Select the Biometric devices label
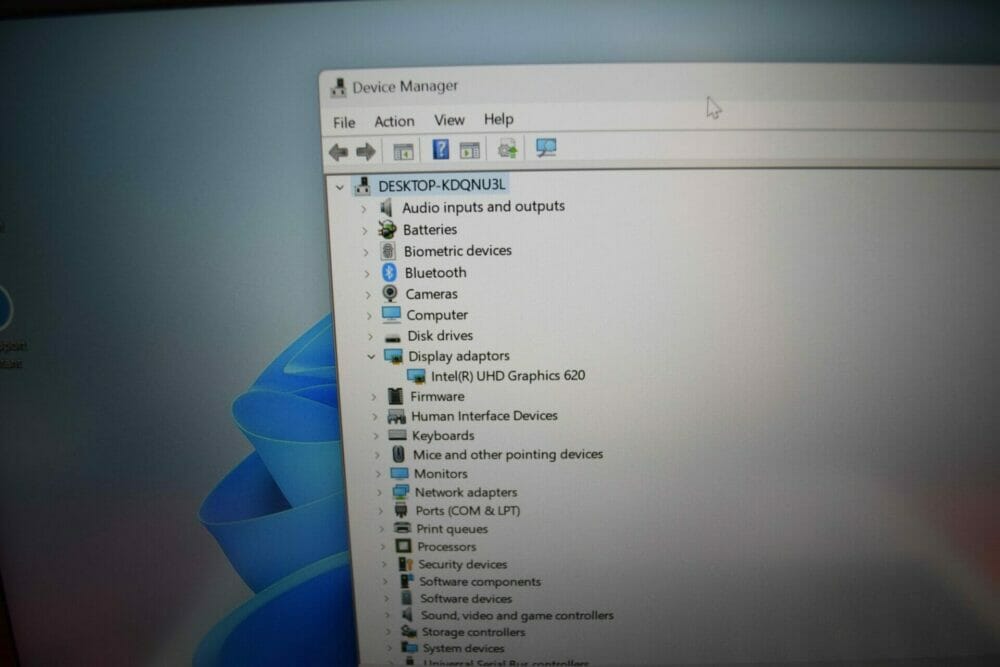The height and width of the screenshot is (667, 1000). click(457, 251)
